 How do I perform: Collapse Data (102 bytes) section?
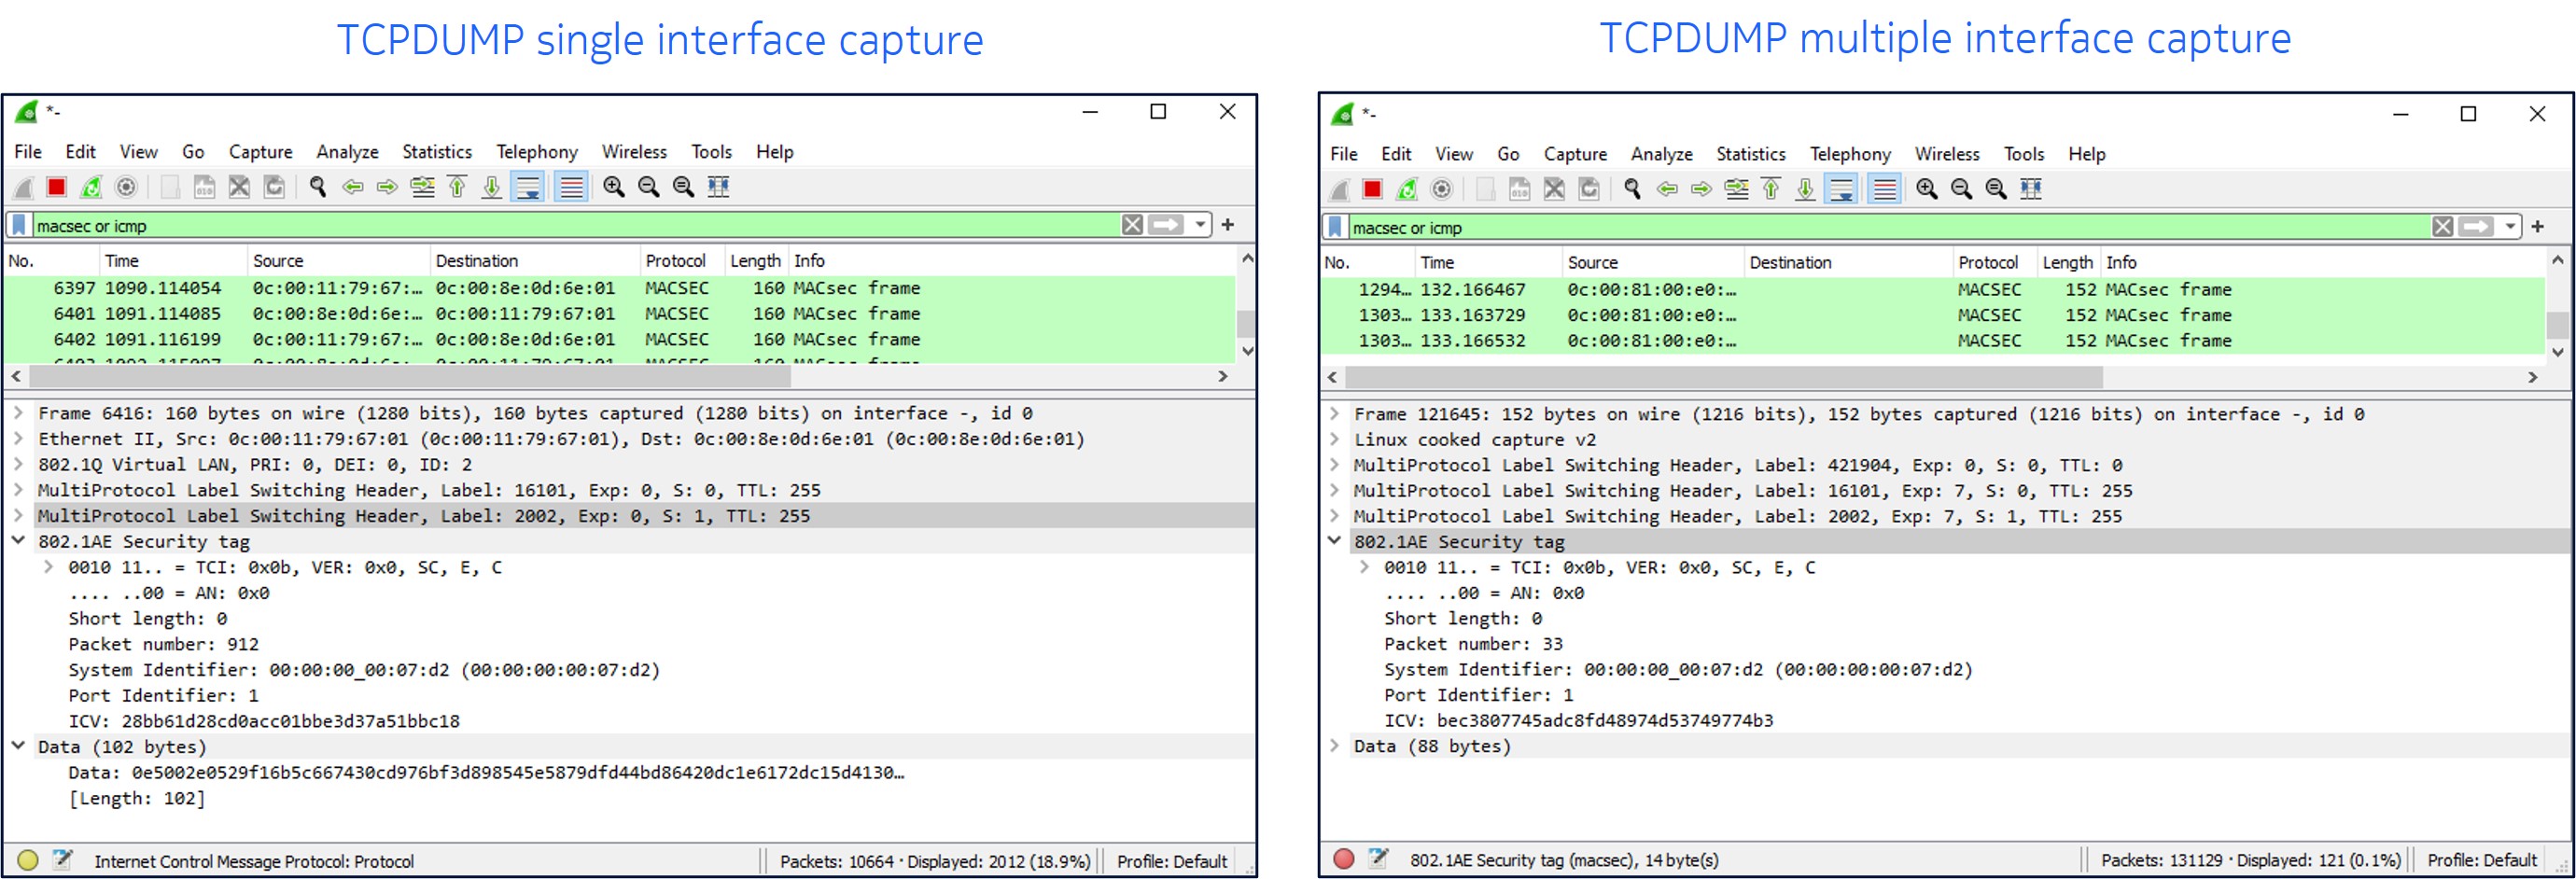pyautogui.click(x=18, y=745)
